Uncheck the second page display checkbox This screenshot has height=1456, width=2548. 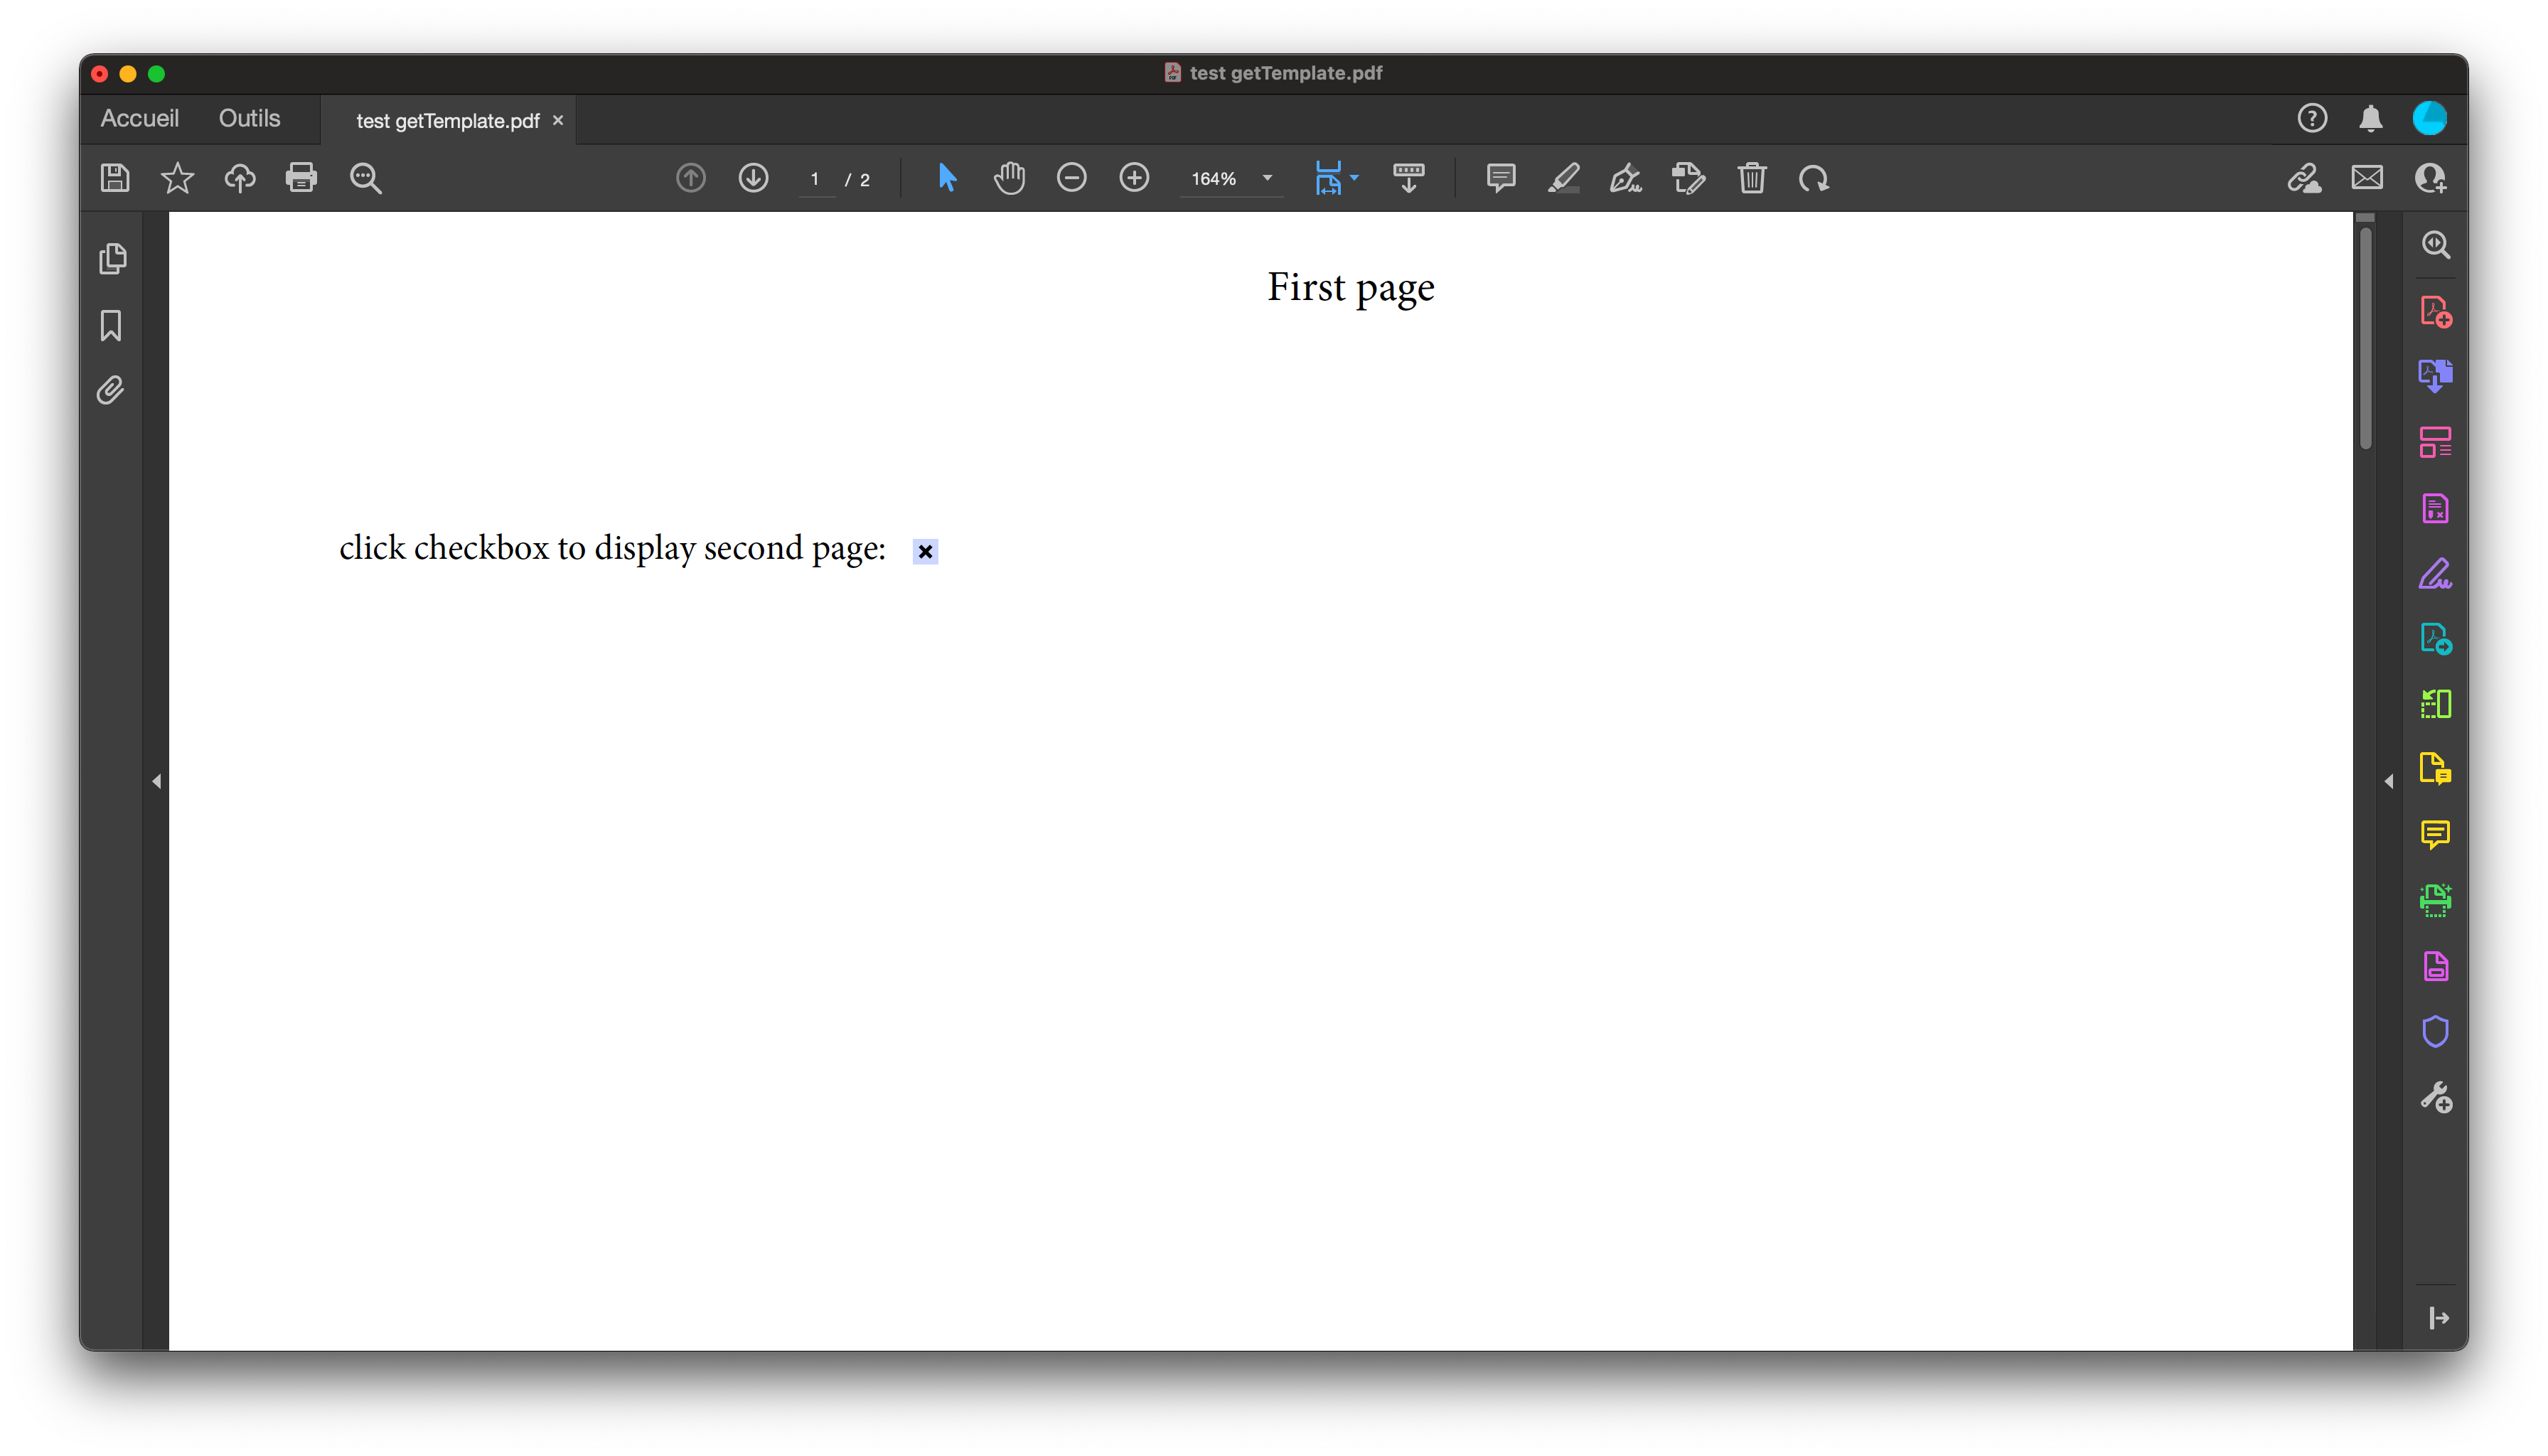(925, 550)
